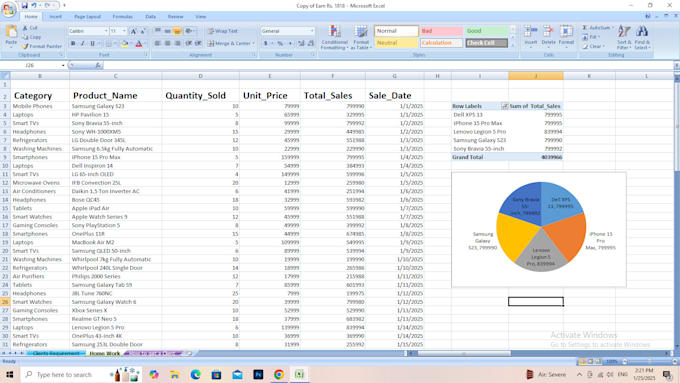Toggle Wrap Text on selected cells
The width and height of the screenshot is (680, 383).
(222, 31)
